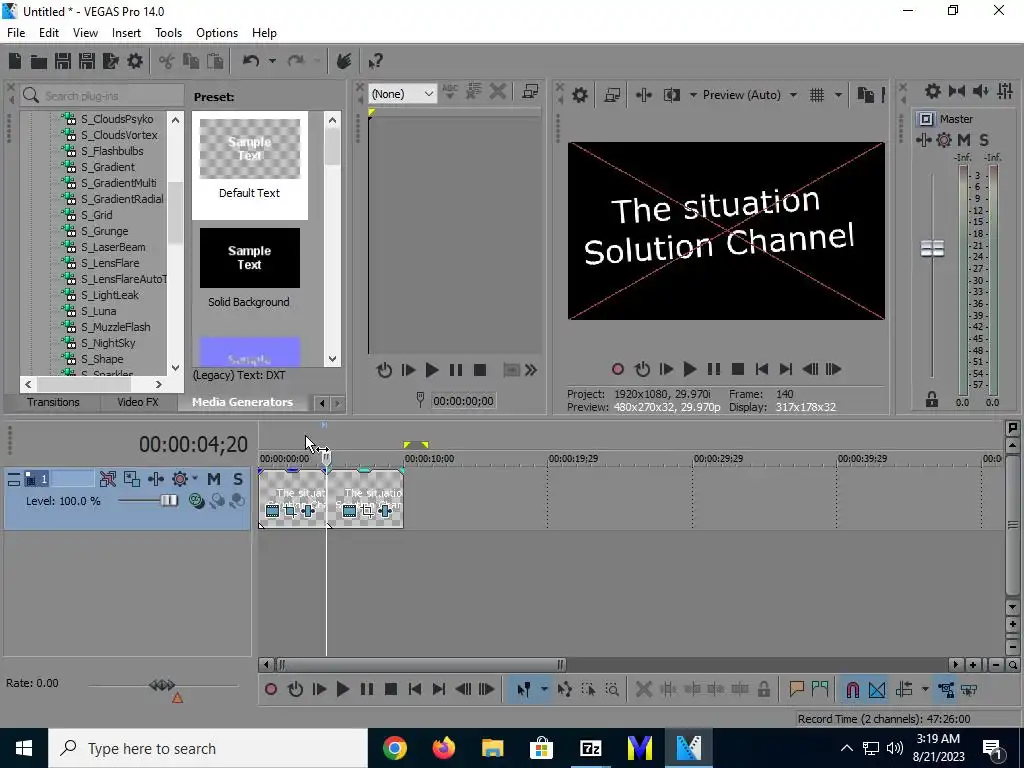The image size is (1024, 768).
Task: Toggle Enable Snapping magnet icon
Action: [852, 690]
